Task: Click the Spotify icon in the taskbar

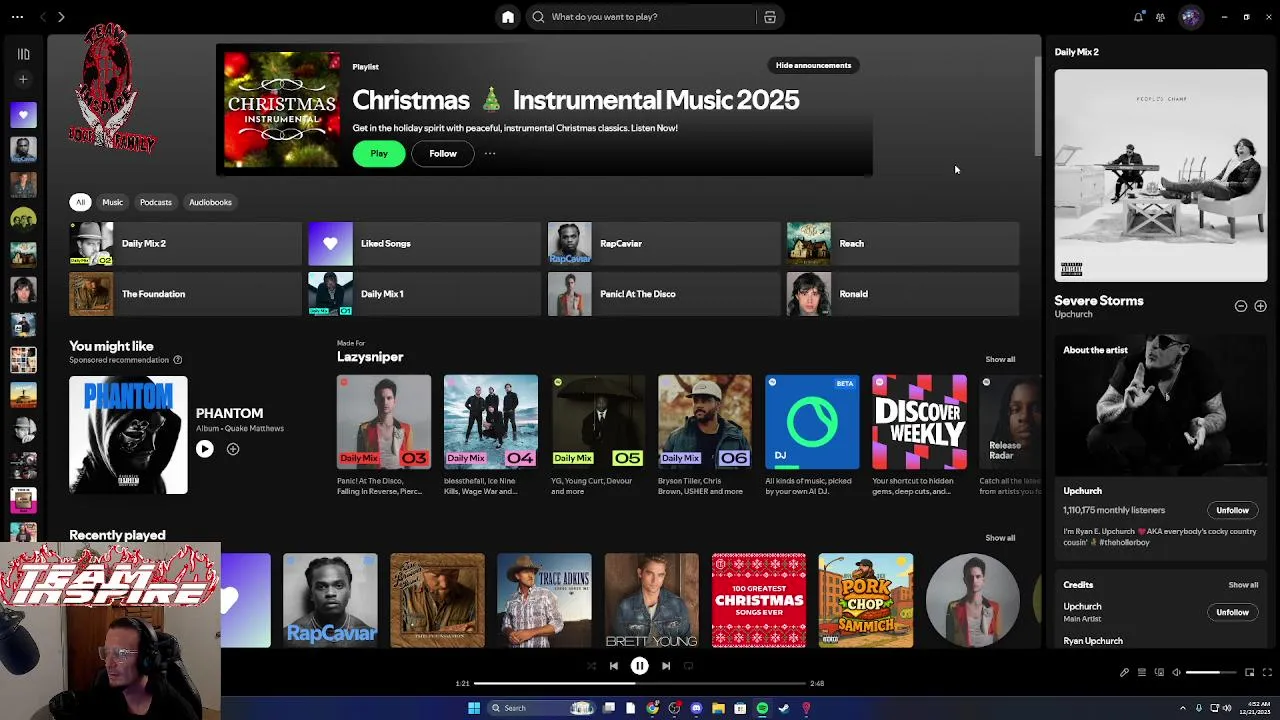Action: point(762,708)
